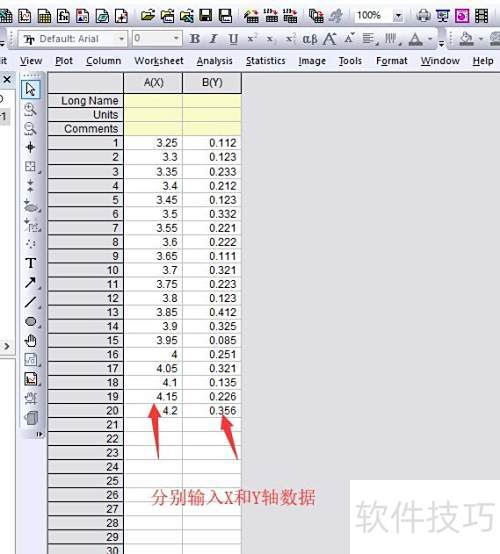The width and height of the screenshot is (500, 554).
Task: Toggle Bold formatting
Action: 195,39
